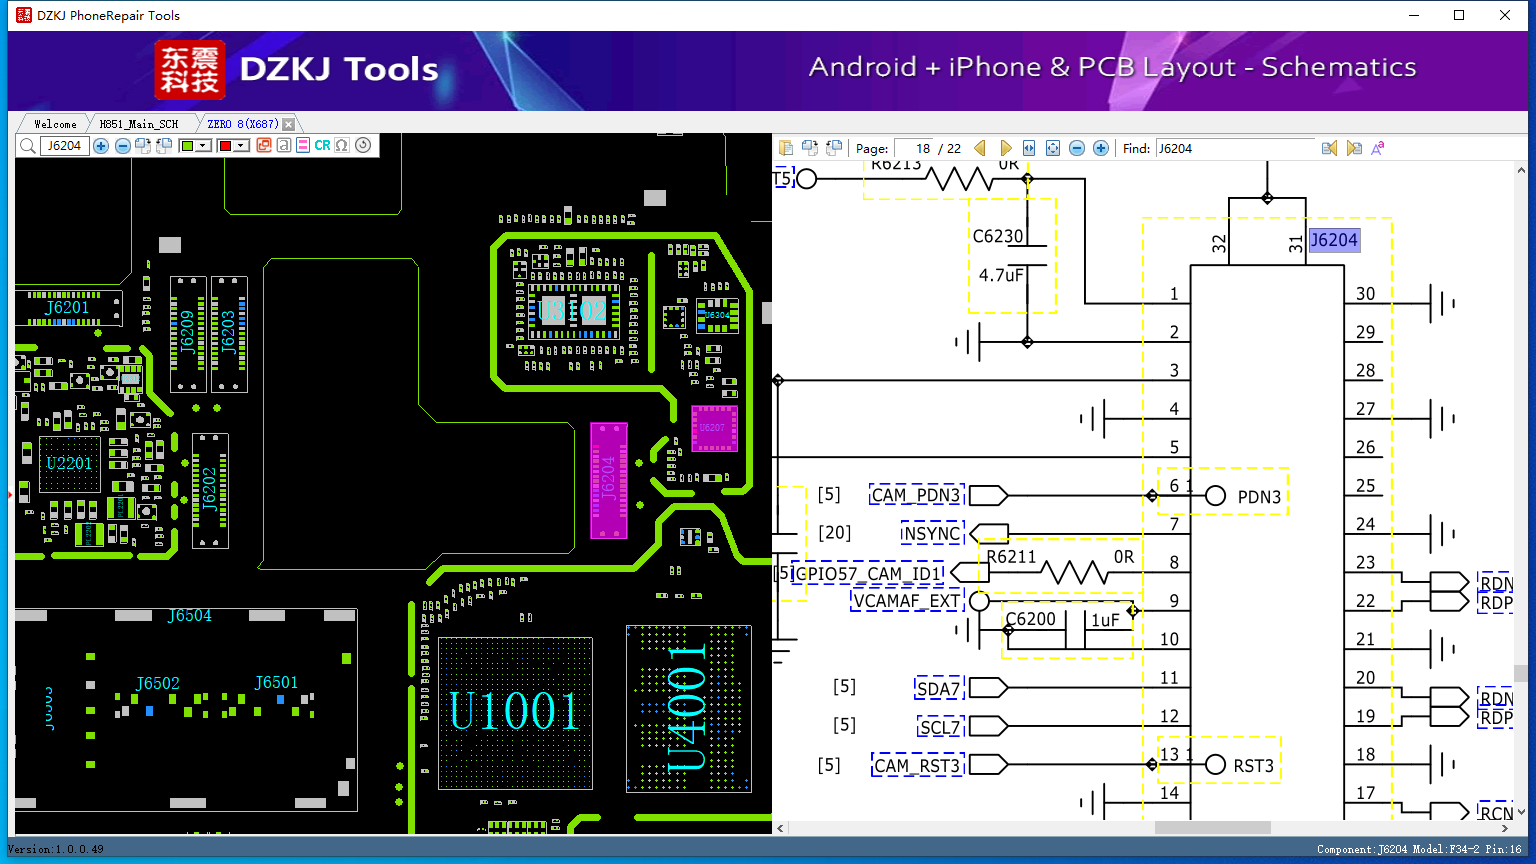
Task: Zoom in on the PCB layout view
Action: coord(101,146)
